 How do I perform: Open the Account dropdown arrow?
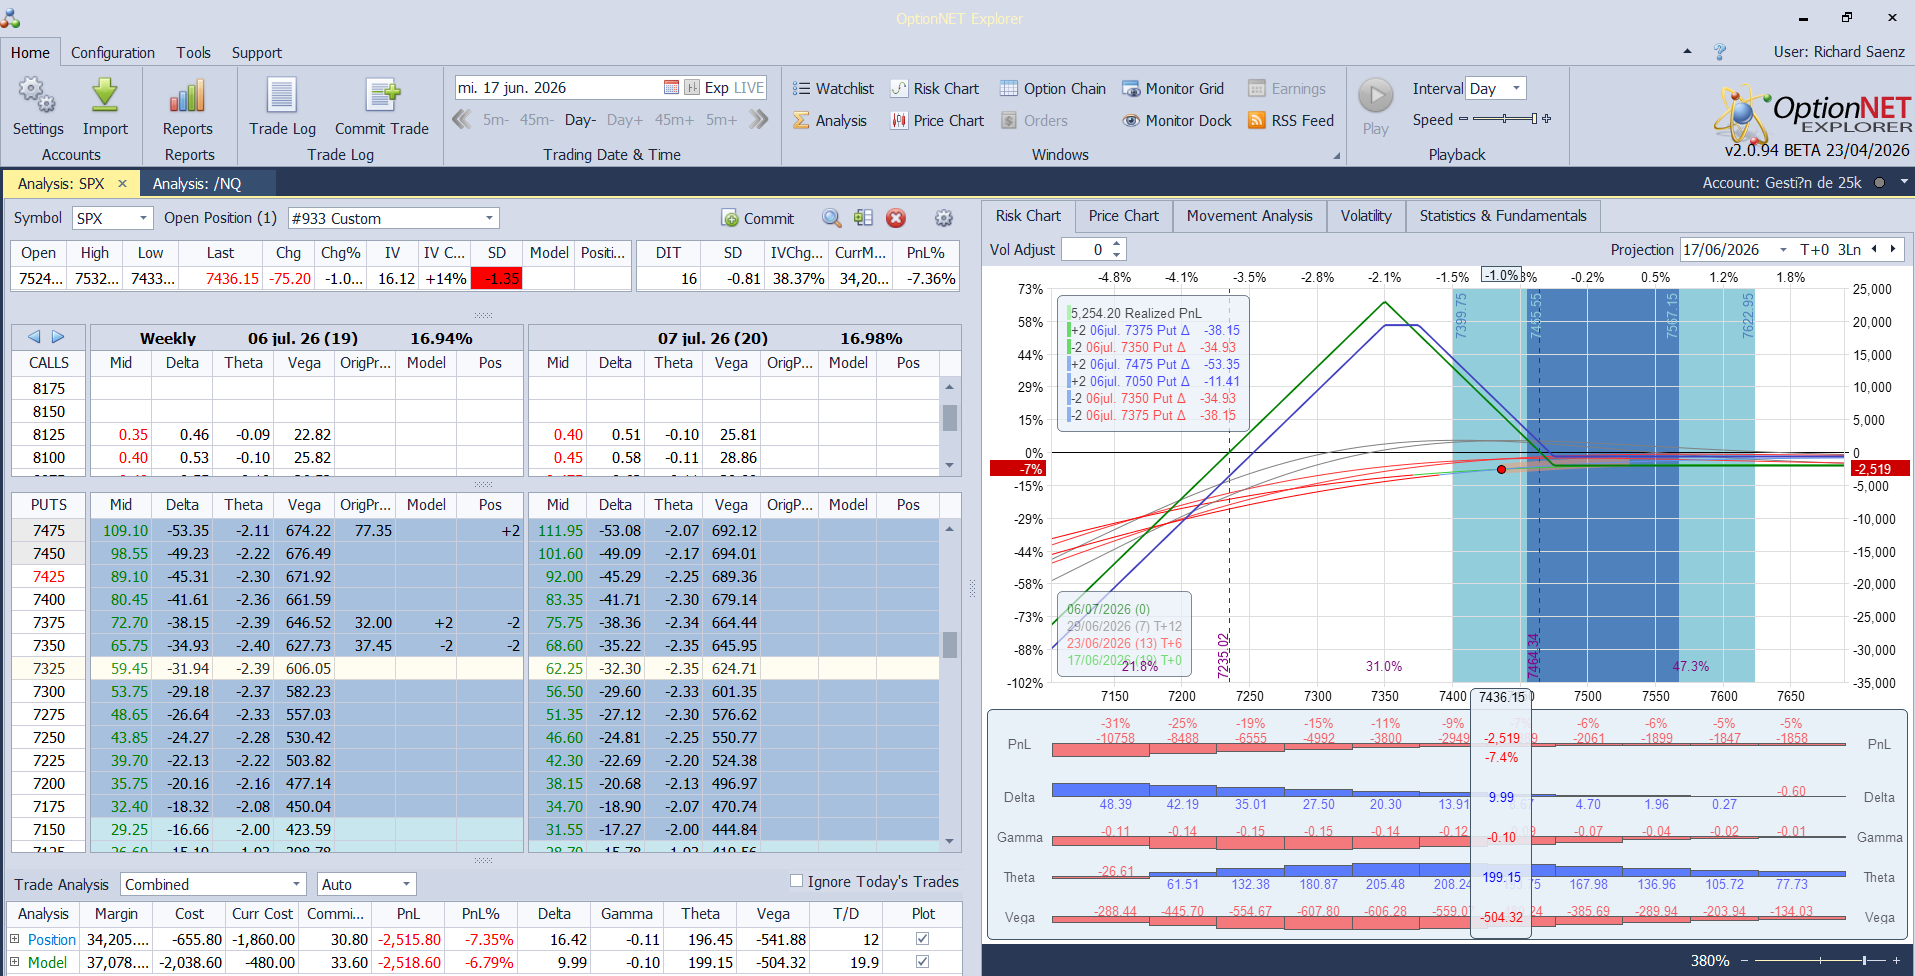point(1904,182)
